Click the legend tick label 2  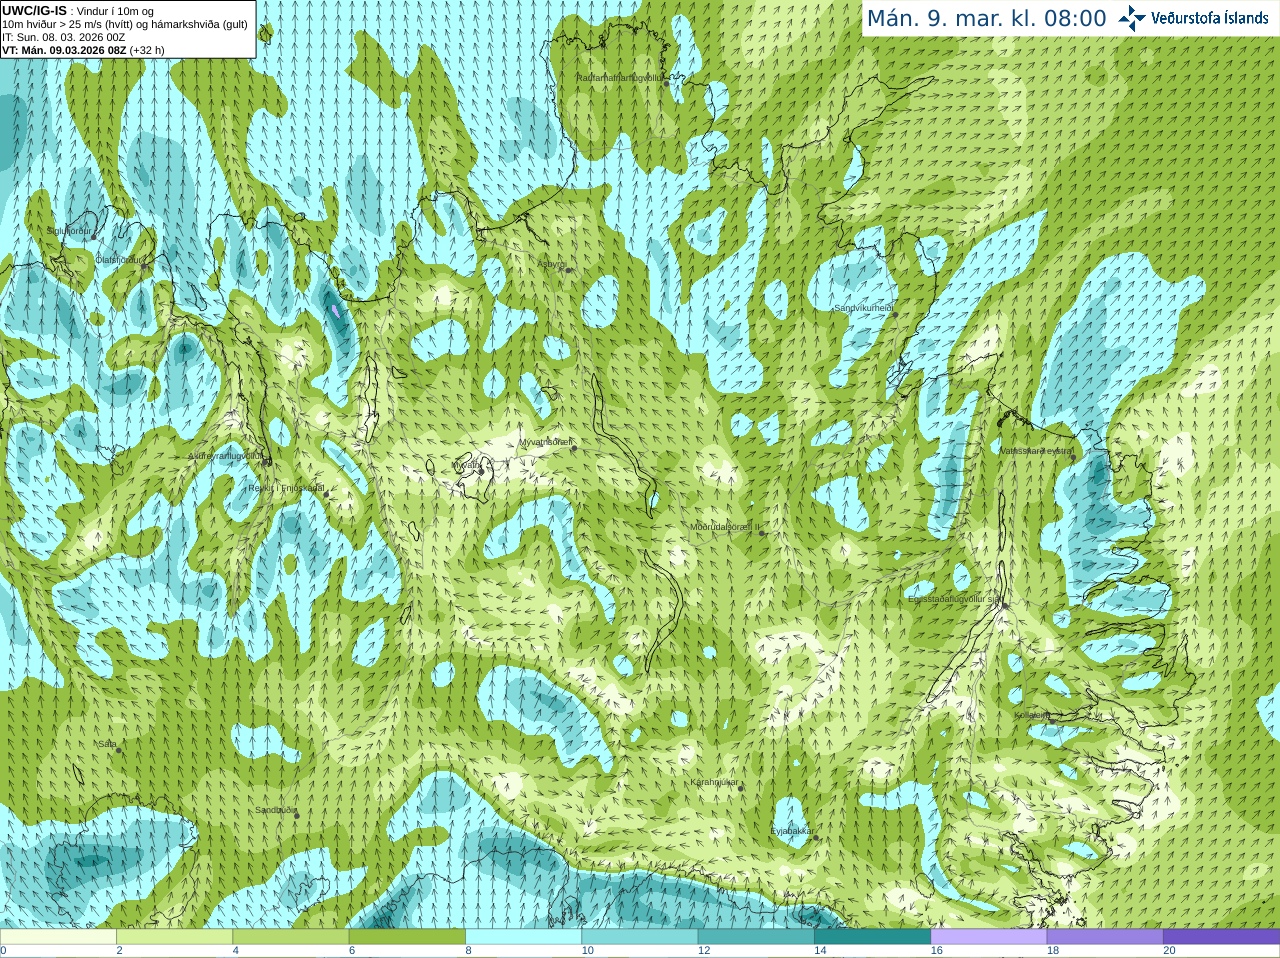119,951
